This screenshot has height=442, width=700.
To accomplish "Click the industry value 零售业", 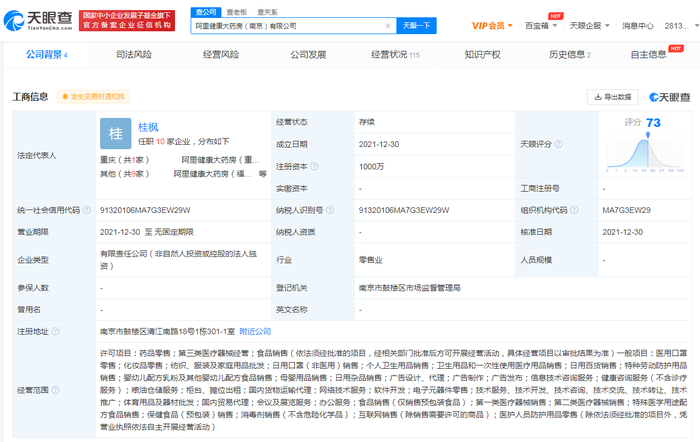I will click(x=371, y=260).
